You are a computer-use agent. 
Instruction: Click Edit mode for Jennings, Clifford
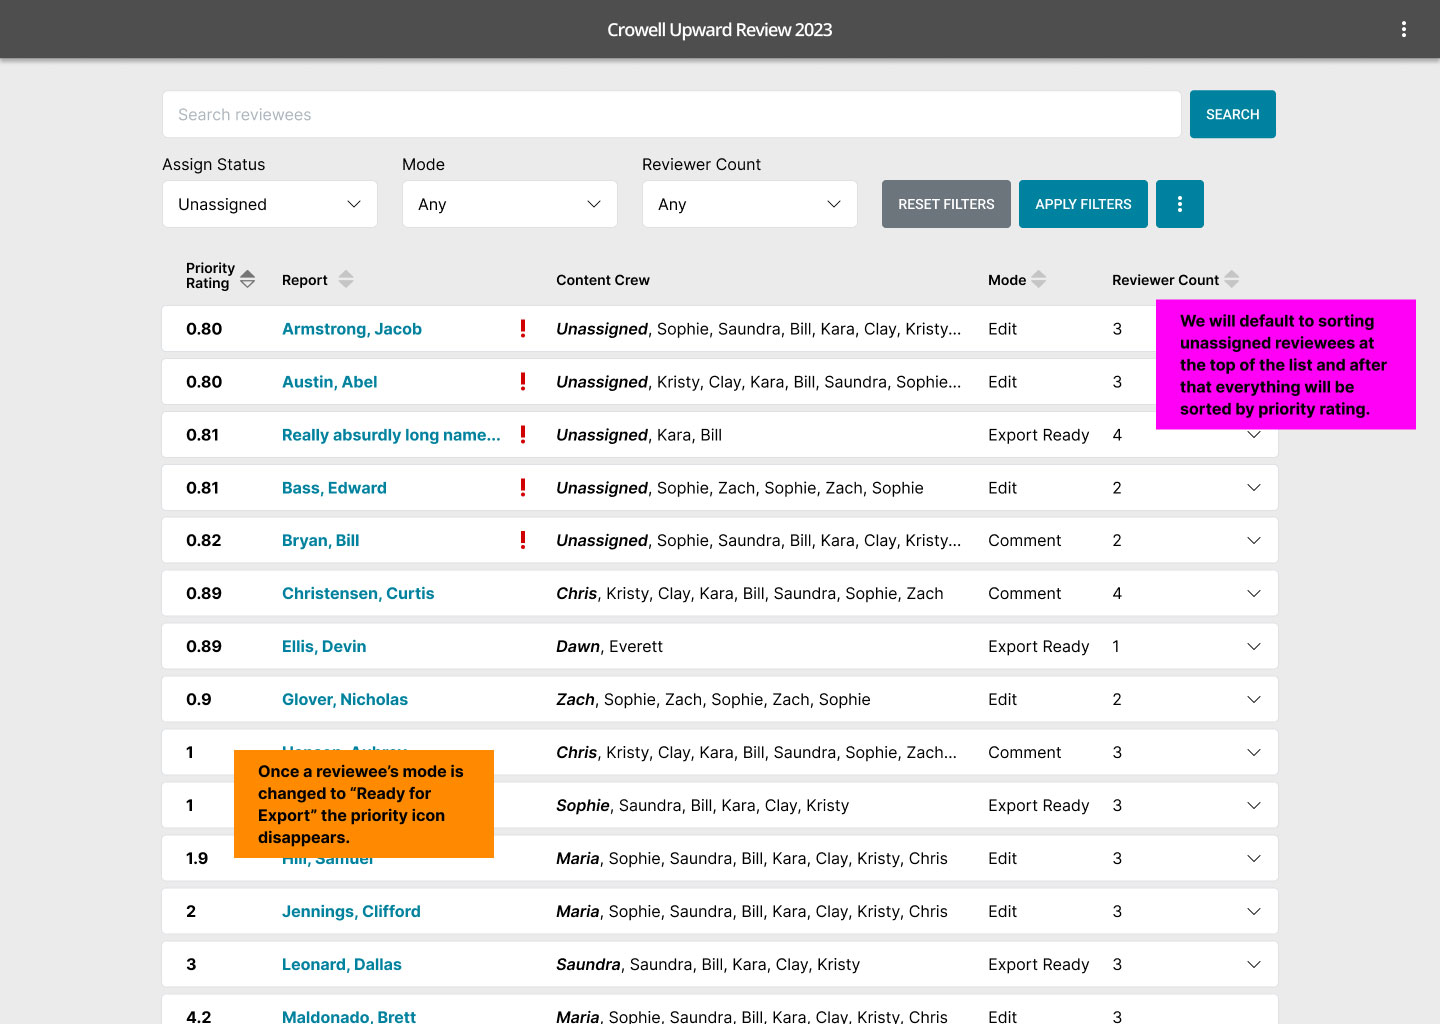[1002, 911]
